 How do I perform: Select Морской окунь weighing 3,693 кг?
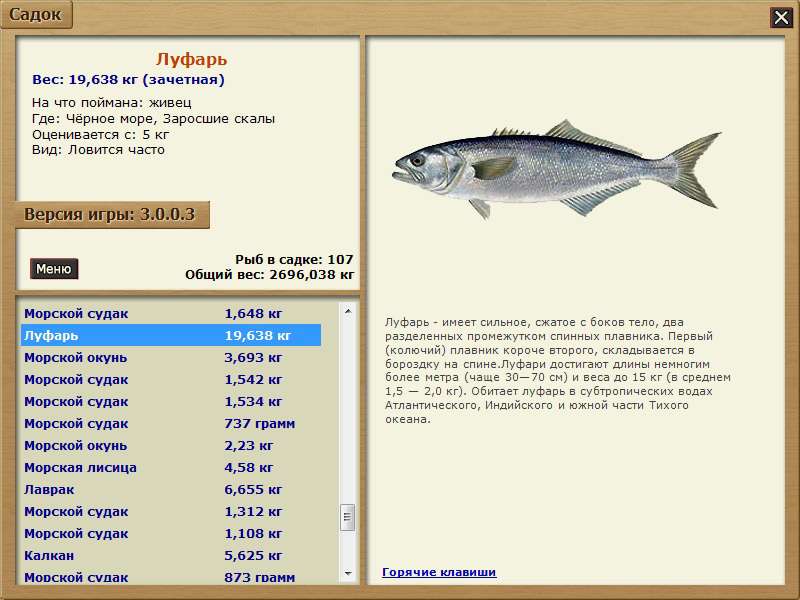pos(170,358)
